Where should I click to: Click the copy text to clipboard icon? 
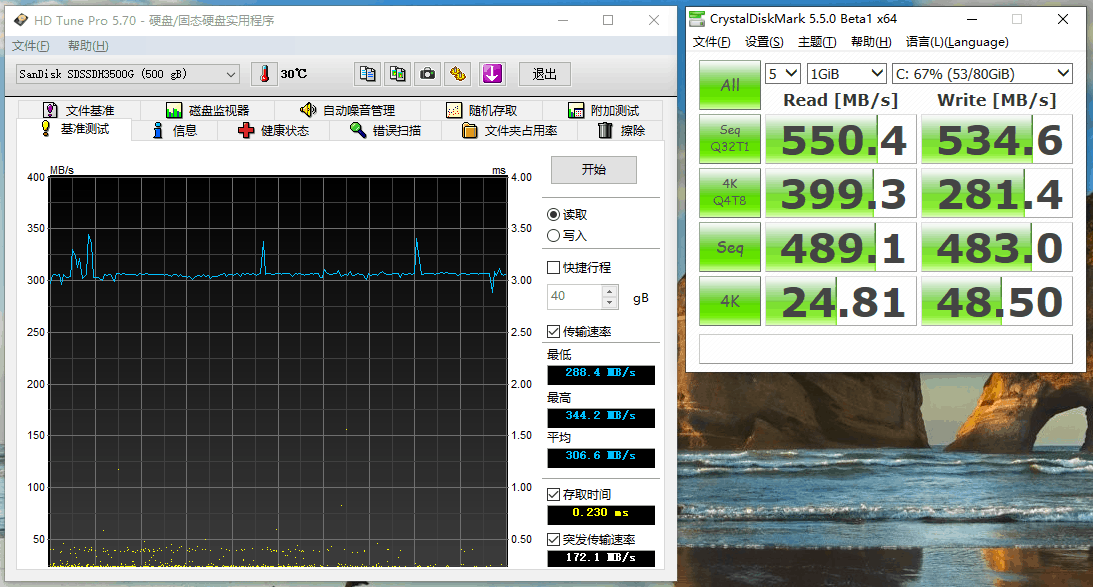pyautogui.click(x=368, y=74)
